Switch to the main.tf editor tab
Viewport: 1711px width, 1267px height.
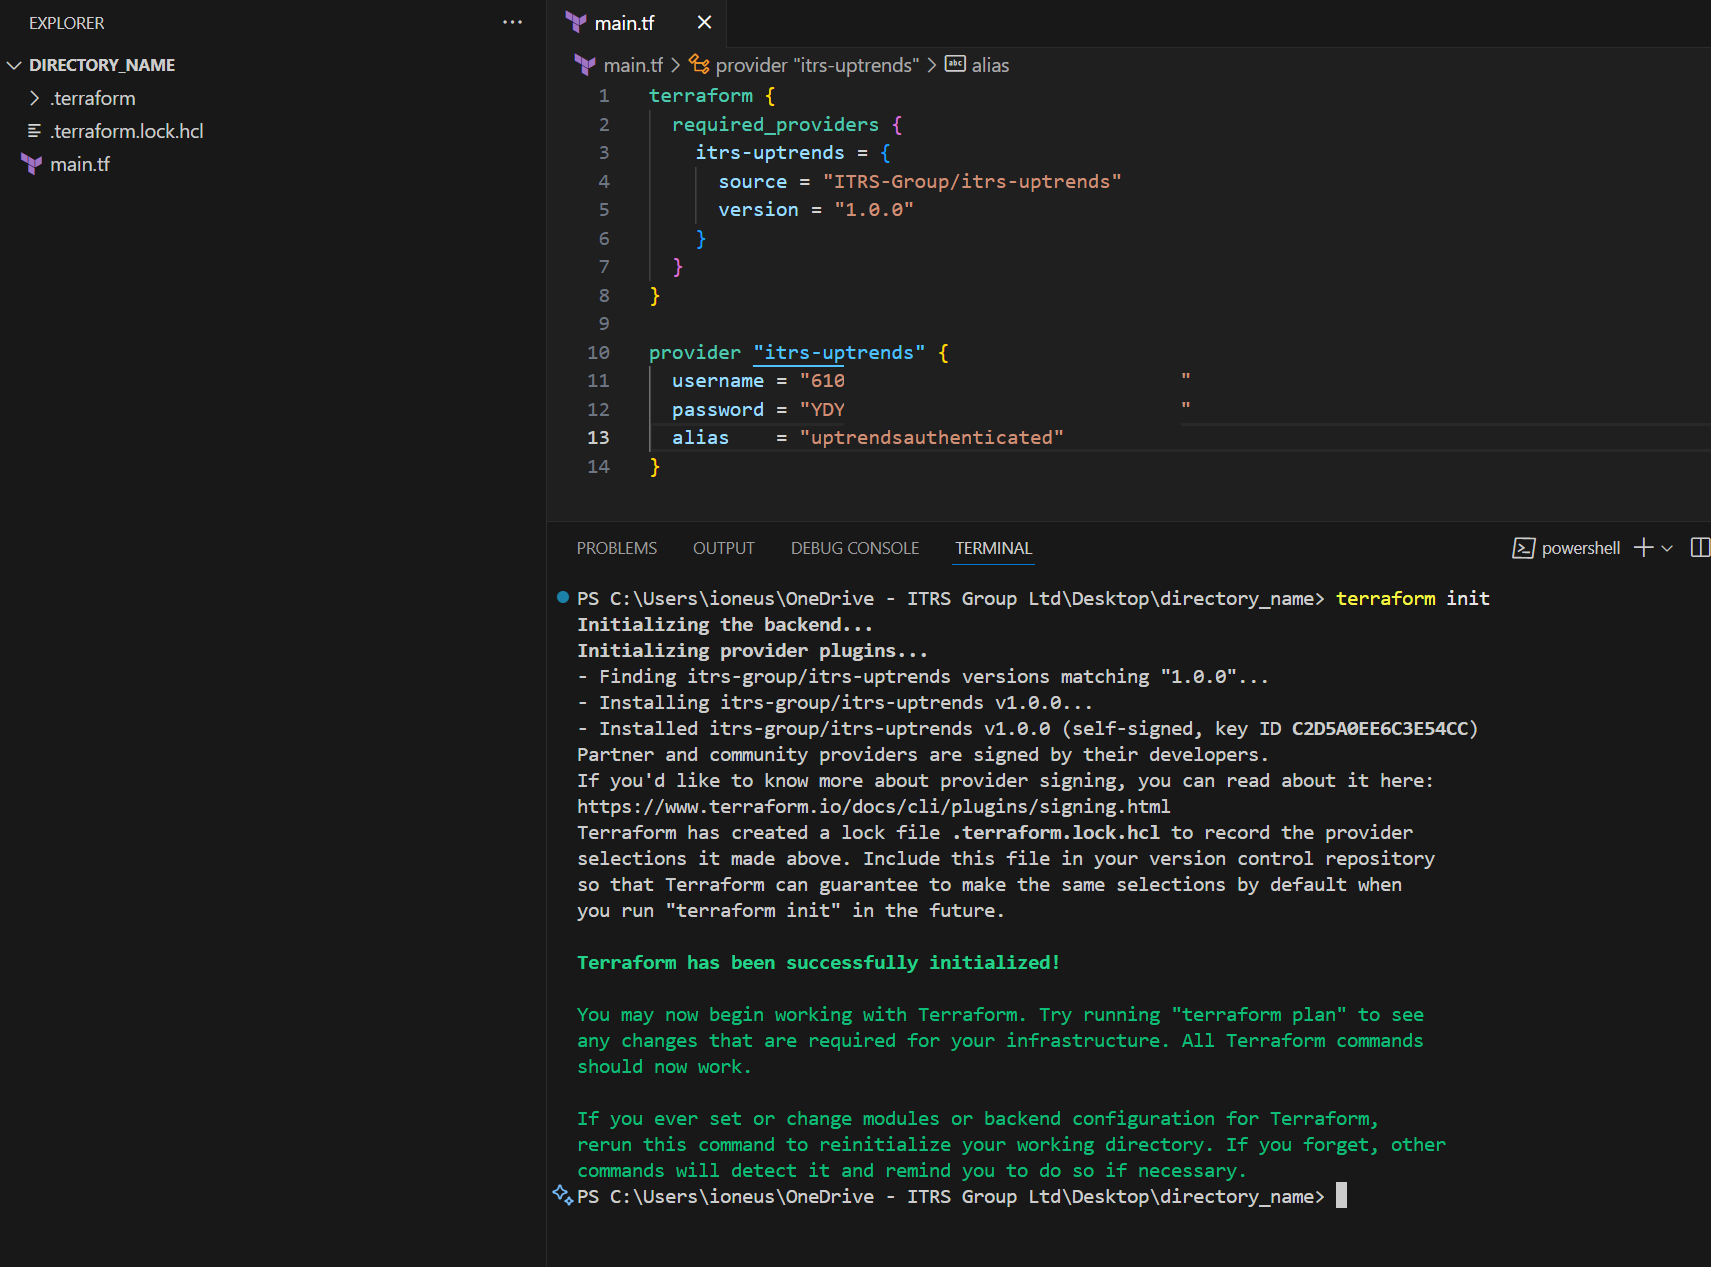[624, 23]
